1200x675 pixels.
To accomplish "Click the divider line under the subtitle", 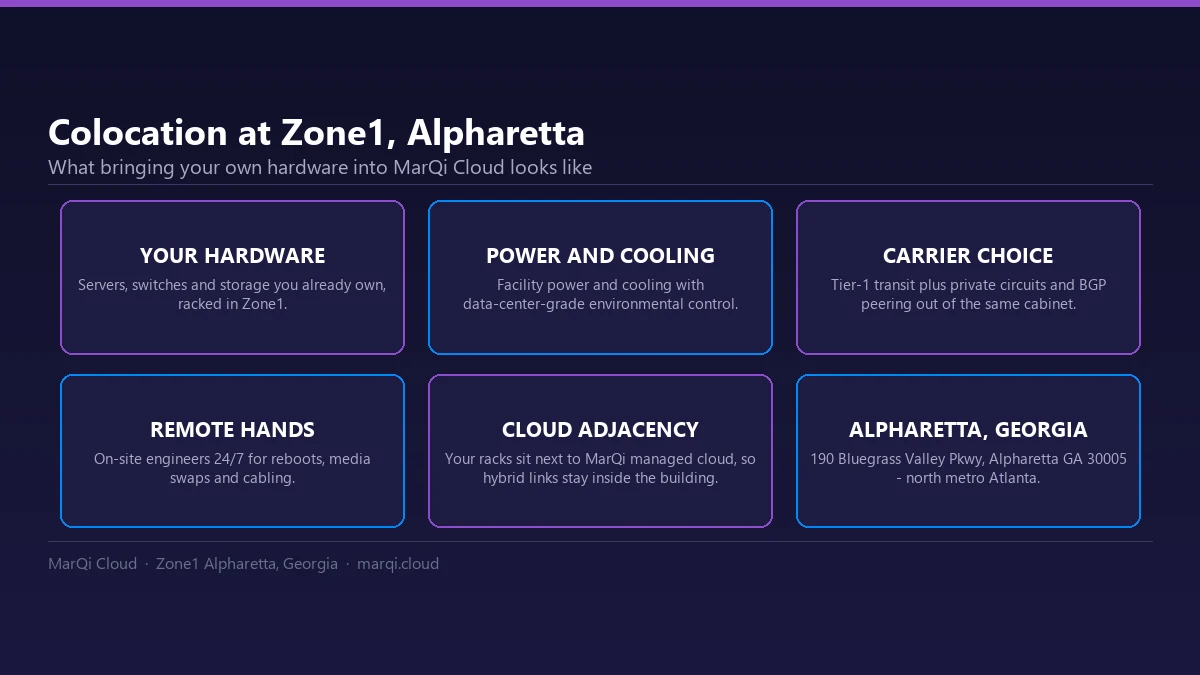I will (600, 185).
